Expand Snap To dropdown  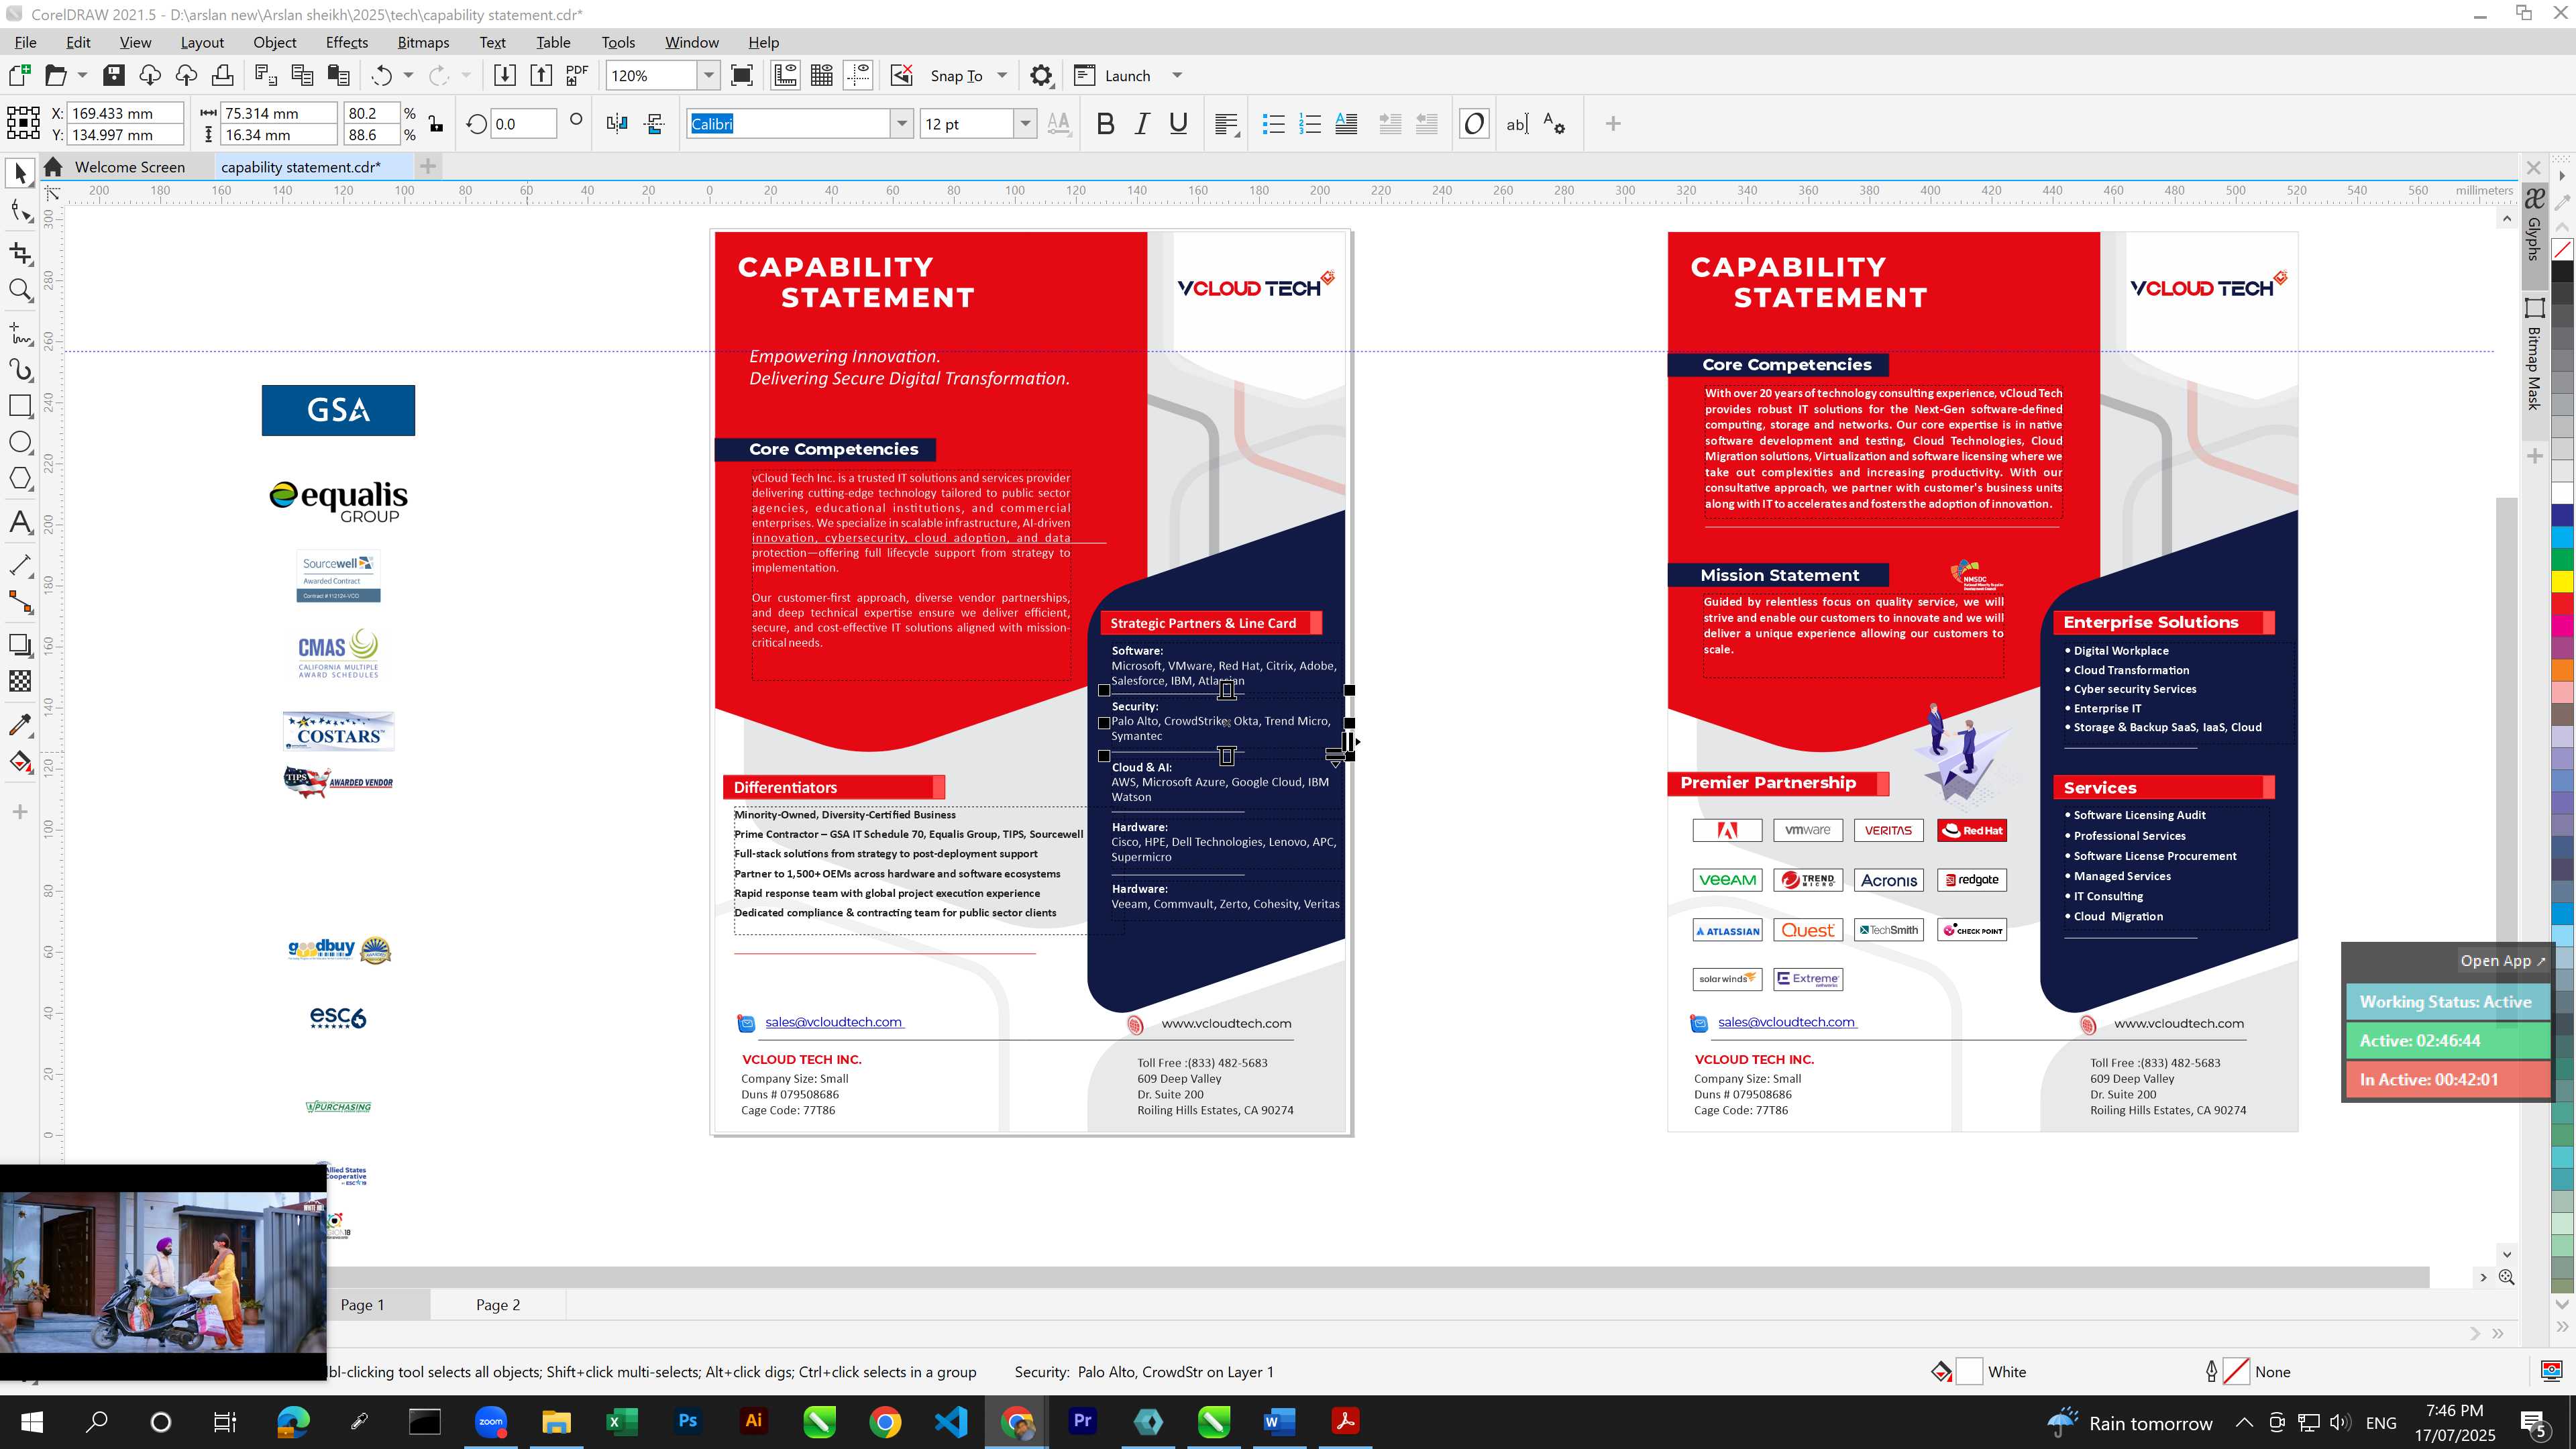coord(1002,75)
